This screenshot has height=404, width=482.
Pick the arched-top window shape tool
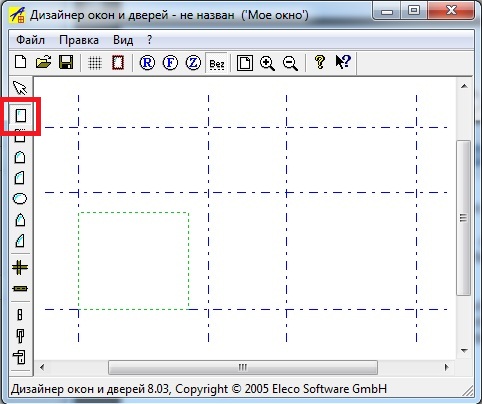click(x=20, y=157)
